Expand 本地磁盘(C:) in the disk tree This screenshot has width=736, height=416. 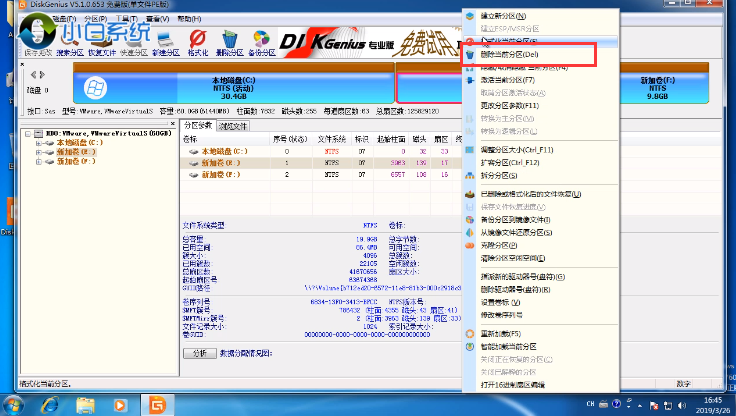[x=38, y=143]
